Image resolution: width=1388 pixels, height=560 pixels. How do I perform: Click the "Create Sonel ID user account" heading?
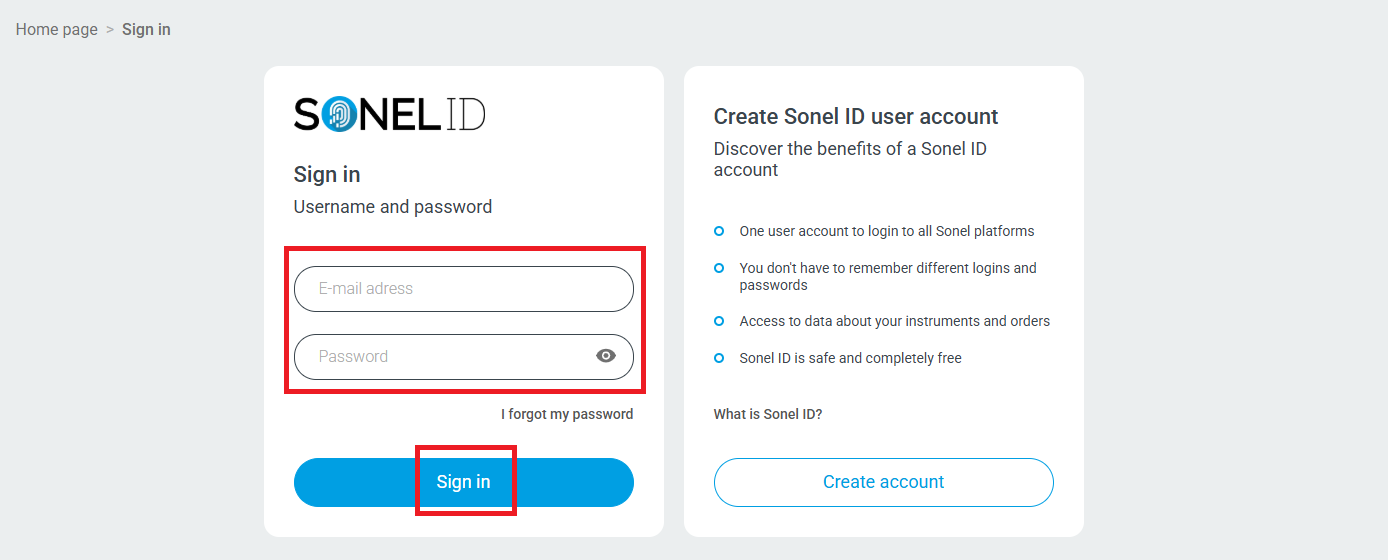click(x=856, y=117)
